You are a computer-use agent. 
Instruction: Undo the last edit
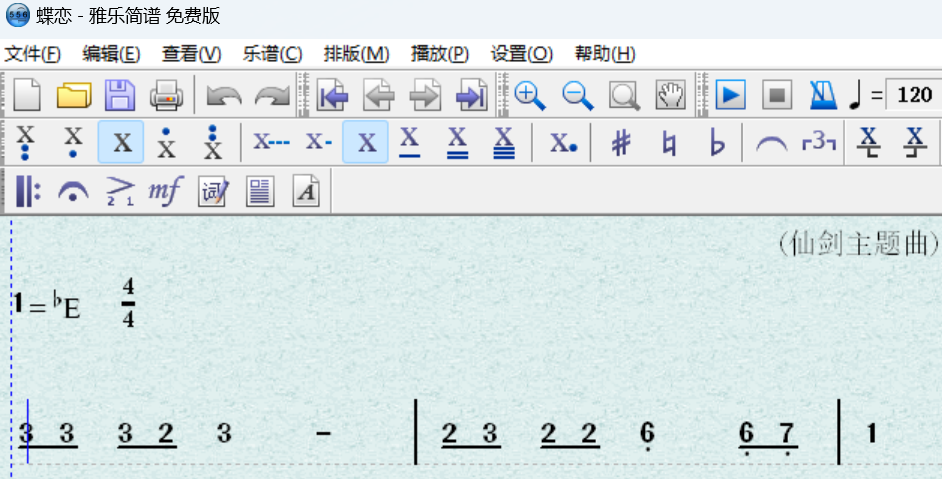pyautogui.click(x=224, y=96)
